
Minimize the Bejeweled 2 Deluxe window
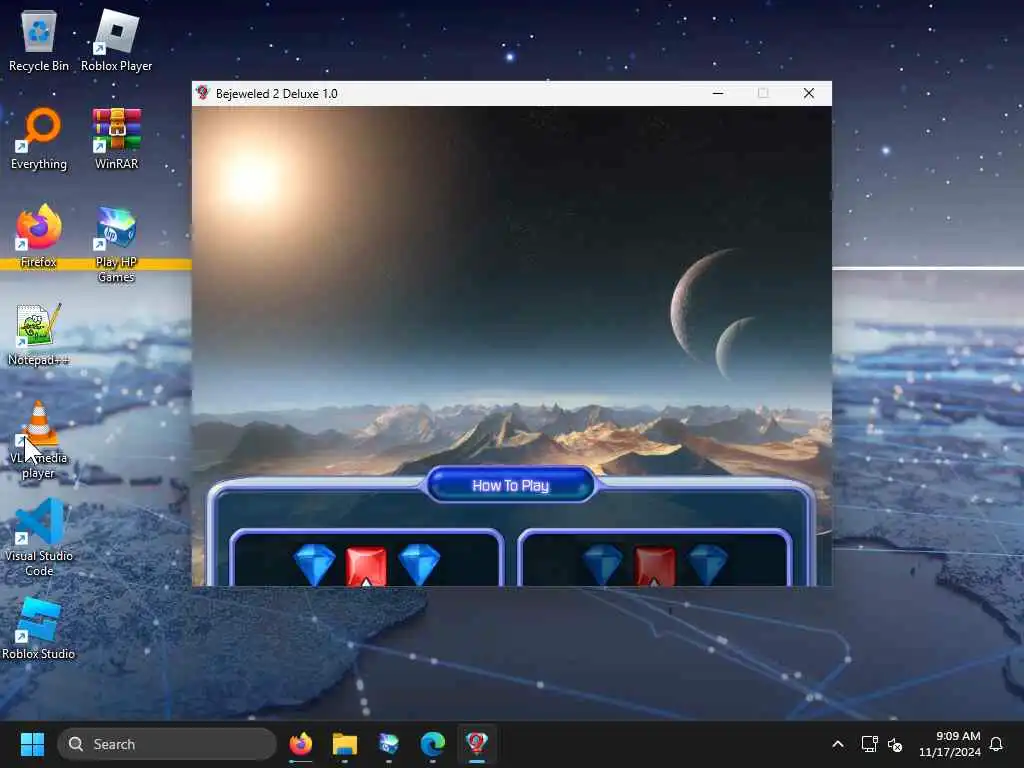point(718,93)
